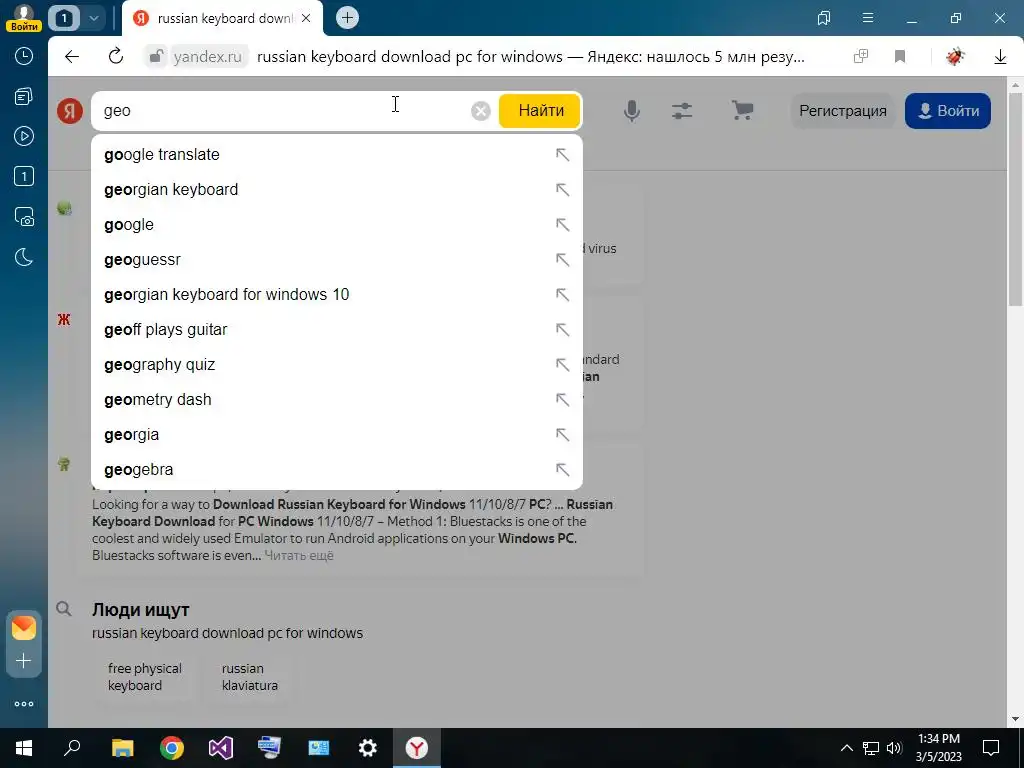The image size is (1024, 768).
Task: Select suggestion geoff plays guitar
Action: pyautogui.click(x=336, y=329)
